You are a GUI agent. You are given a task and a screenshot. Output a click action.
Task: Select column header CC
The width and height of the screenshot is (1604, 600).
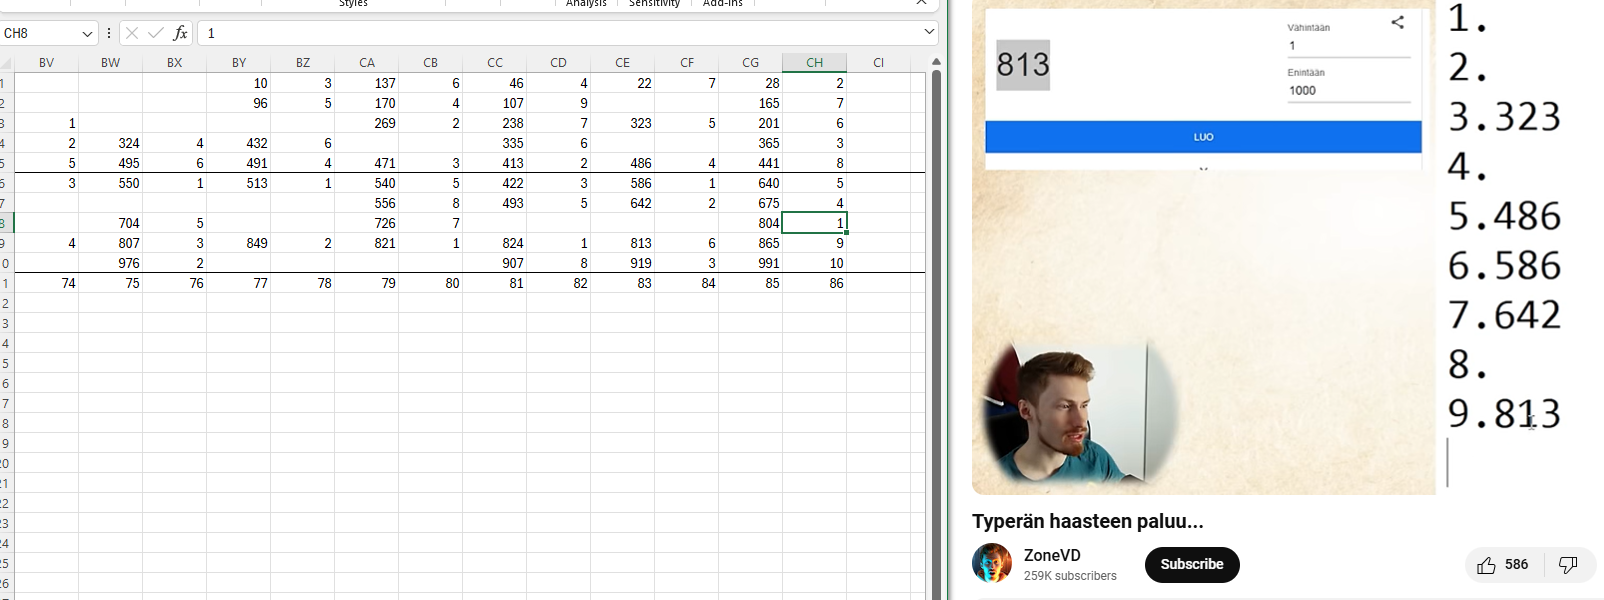(494, 62)
